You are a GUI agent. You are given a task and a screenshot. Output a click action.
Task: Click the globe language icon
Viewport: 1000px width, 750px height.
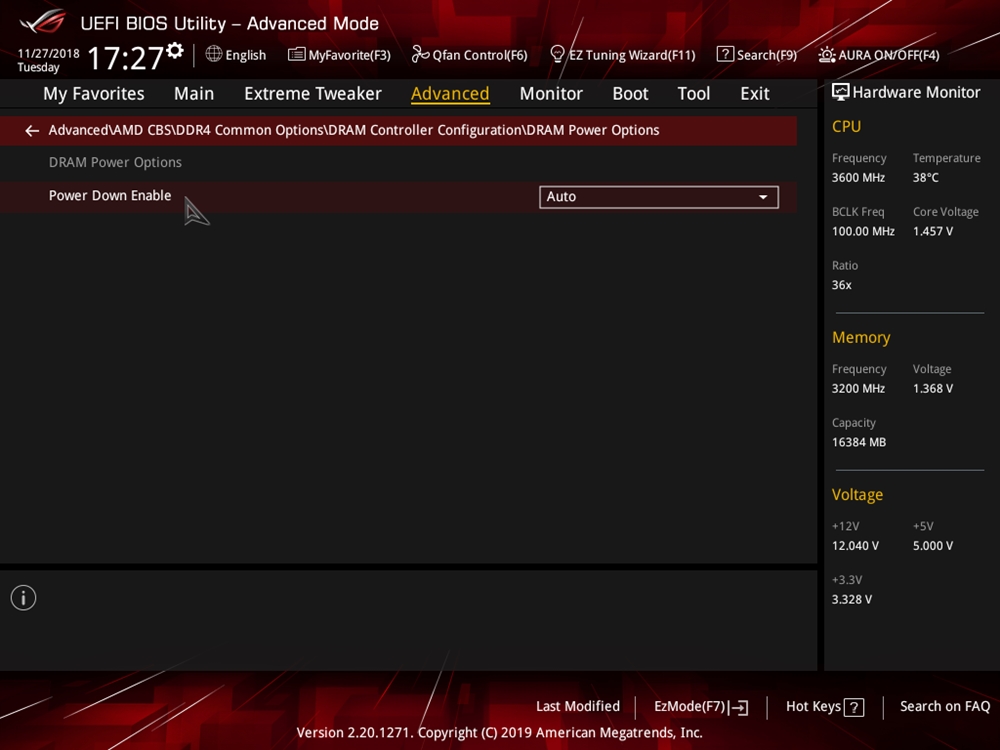[x=214, y=54]
